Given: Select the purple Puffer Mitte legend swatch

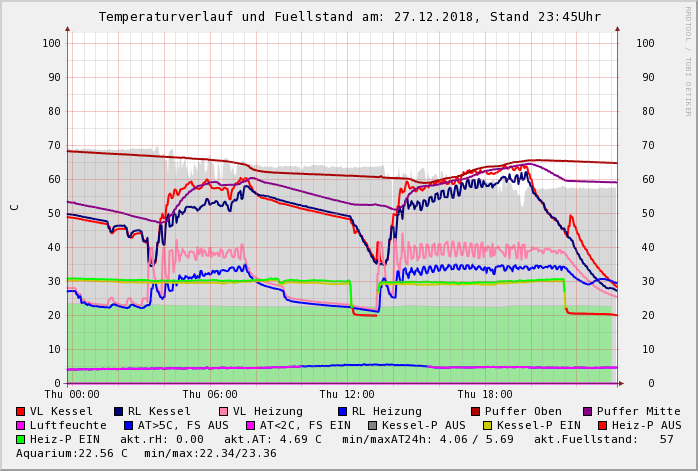Looking at the screenshot, I should [588, 411].
